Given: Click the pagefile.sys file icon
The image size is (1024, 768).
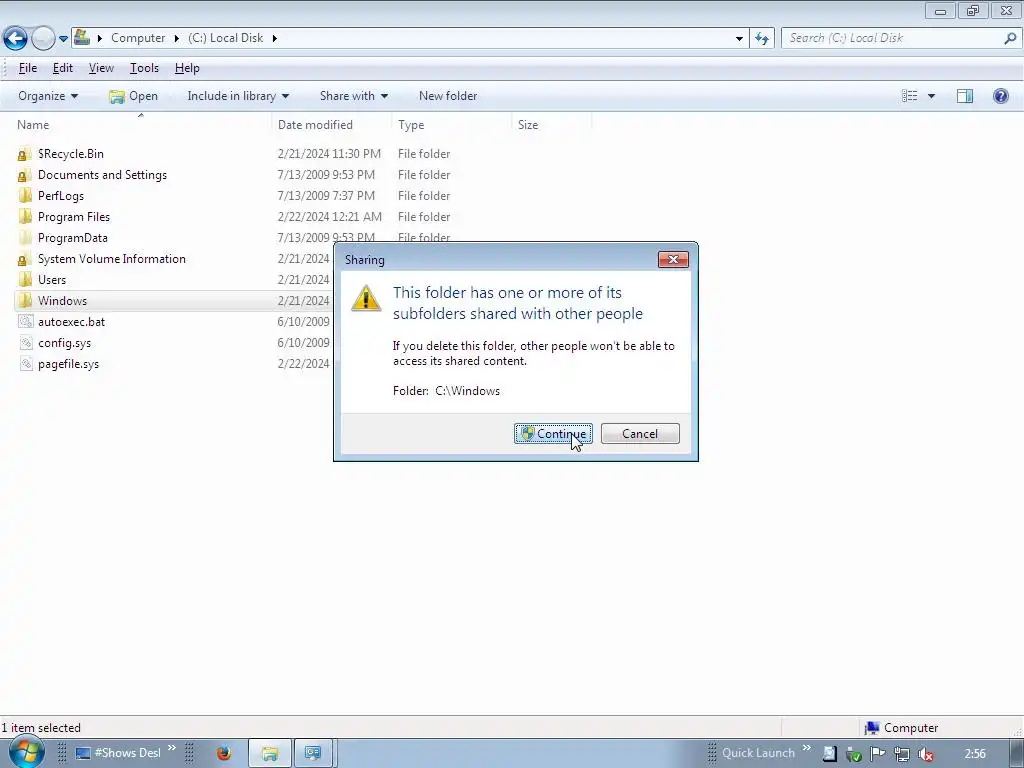Looking at the screenshot, I should tap(25, 364).
